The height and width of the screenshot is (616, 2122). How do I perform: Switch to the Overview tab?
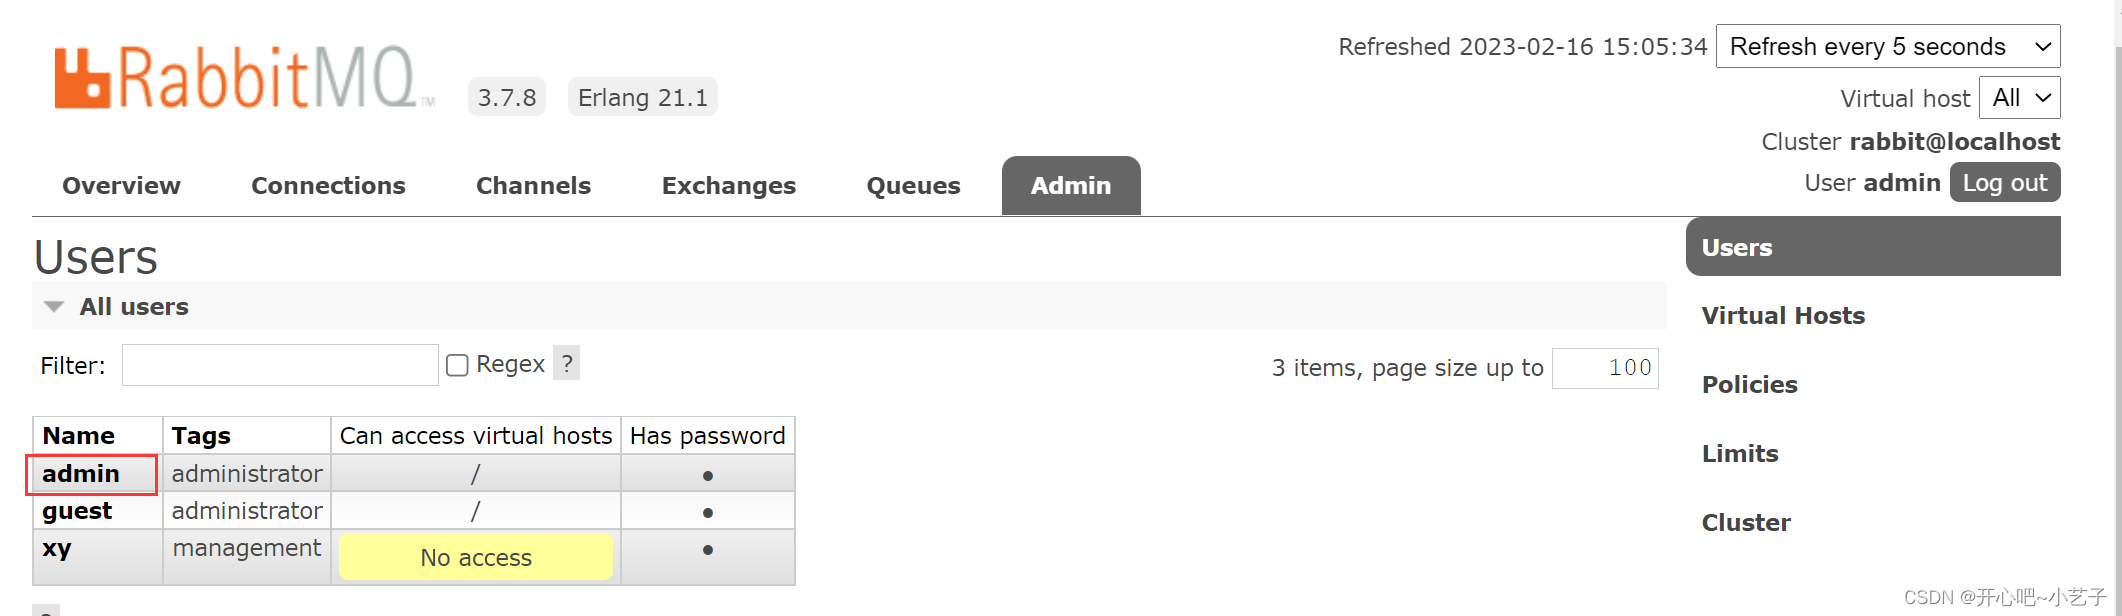point(121,185)
